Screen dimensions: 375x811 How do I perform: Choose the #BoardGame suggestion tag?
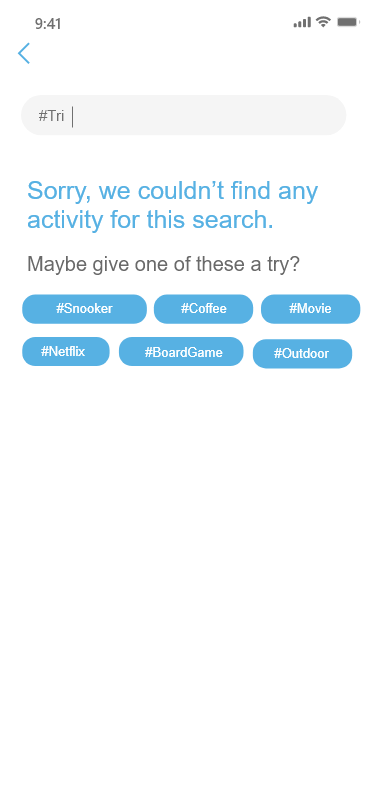[181, 352]
